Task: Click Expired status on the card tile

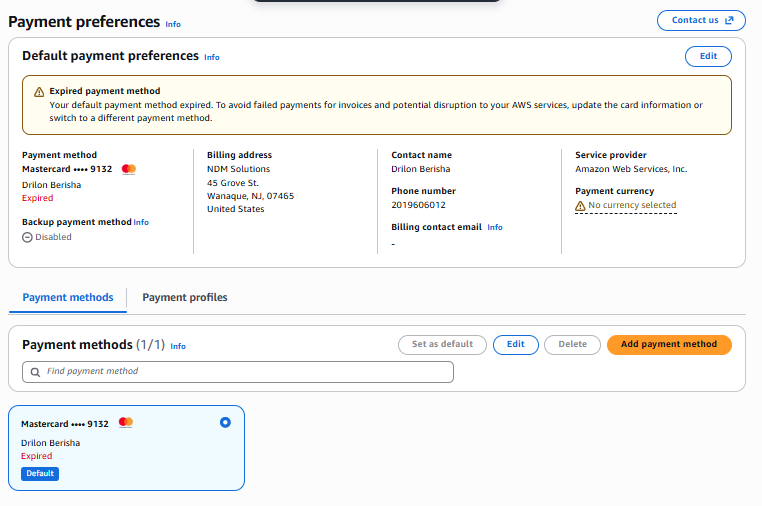Action: pos(36,456)
